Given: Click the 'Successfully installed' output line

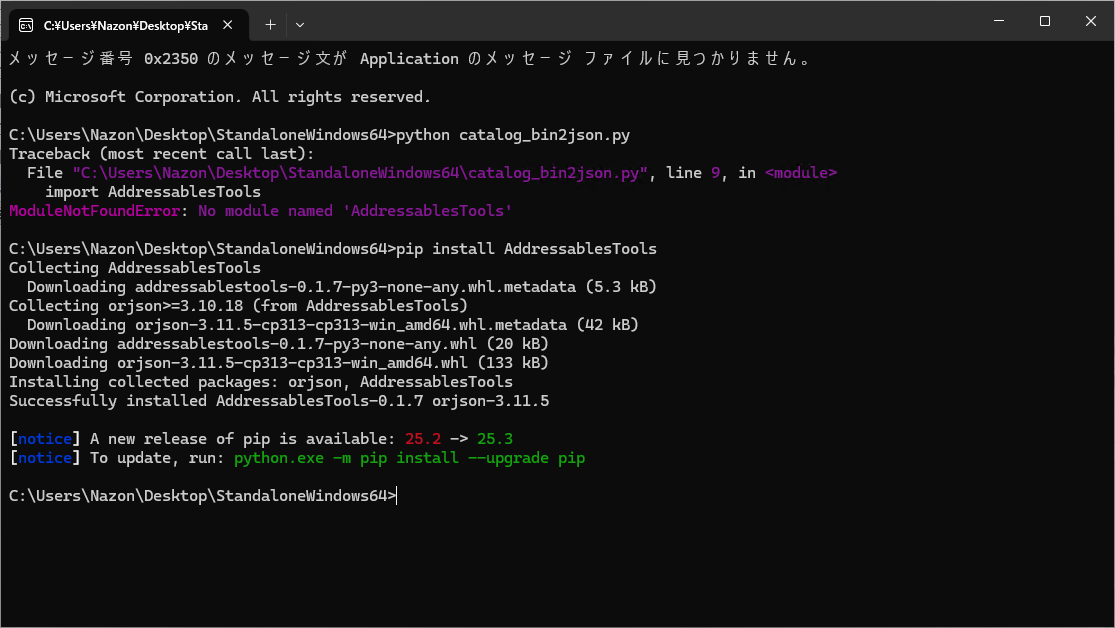Looking at the screenshot, I should click(x=279, y=401).
